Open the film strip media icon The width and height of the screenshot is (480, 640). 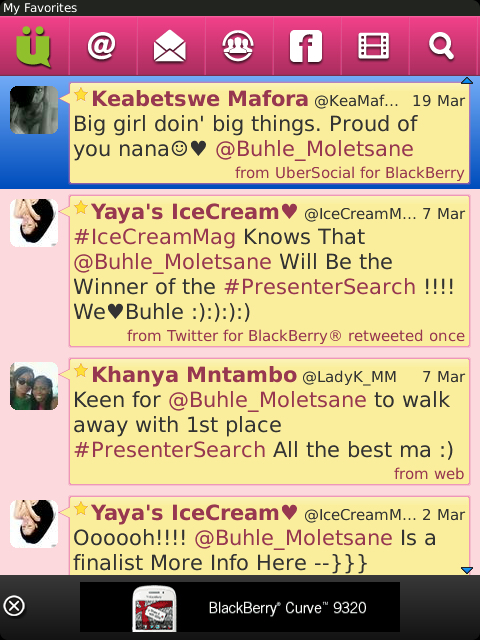click(373, 46)
